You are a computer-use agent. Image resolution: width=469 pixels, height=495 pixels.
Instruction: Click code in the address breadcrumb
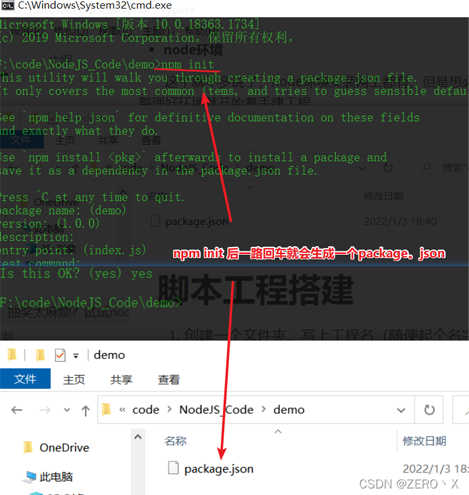point(146,409)
